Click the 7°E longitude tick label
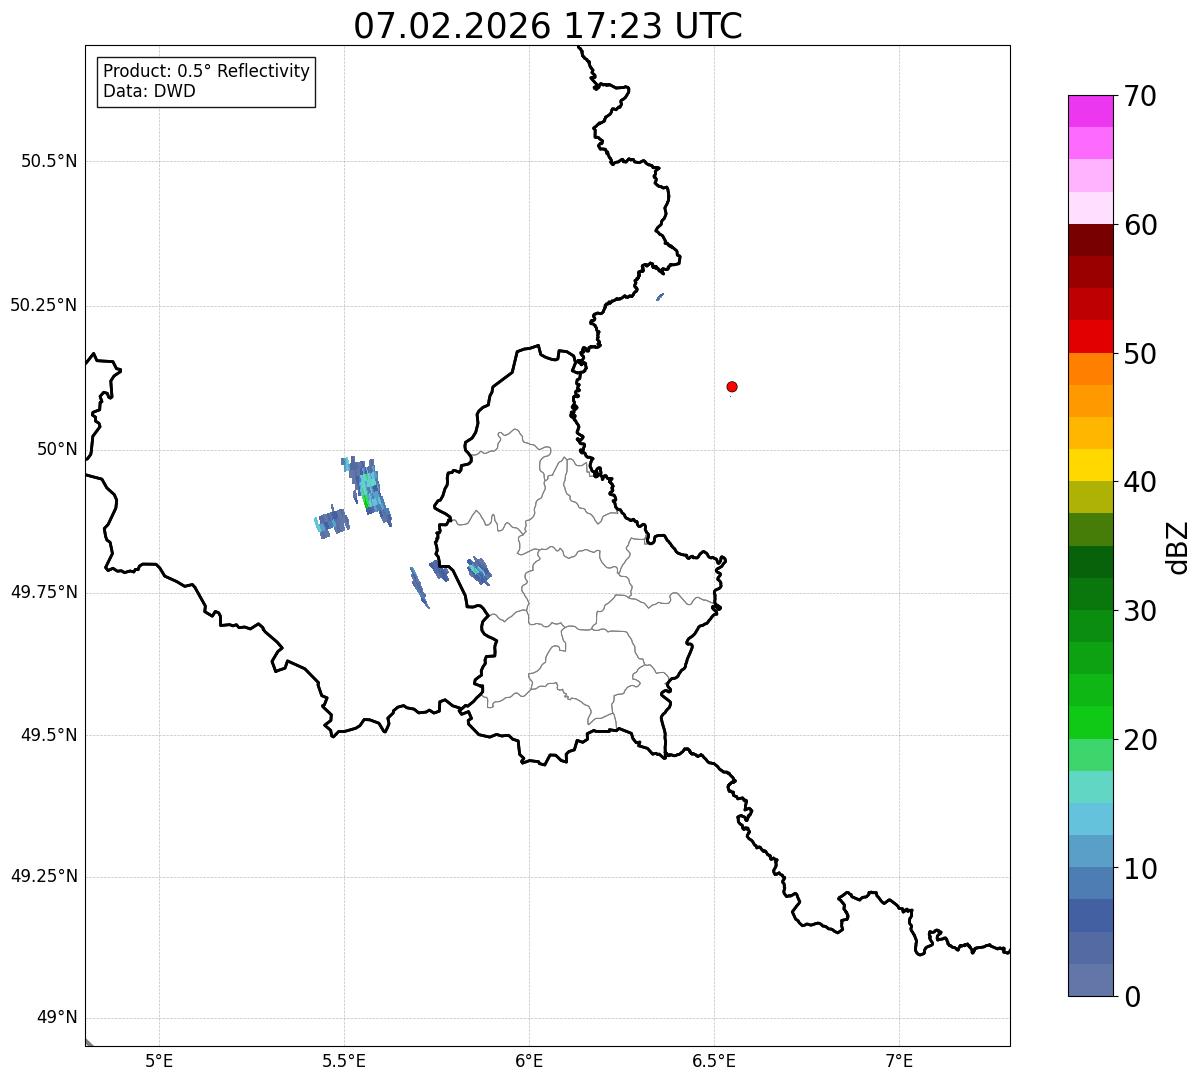The image size is (1202, 1081). pyautogui.click(x=899, y=1060)
